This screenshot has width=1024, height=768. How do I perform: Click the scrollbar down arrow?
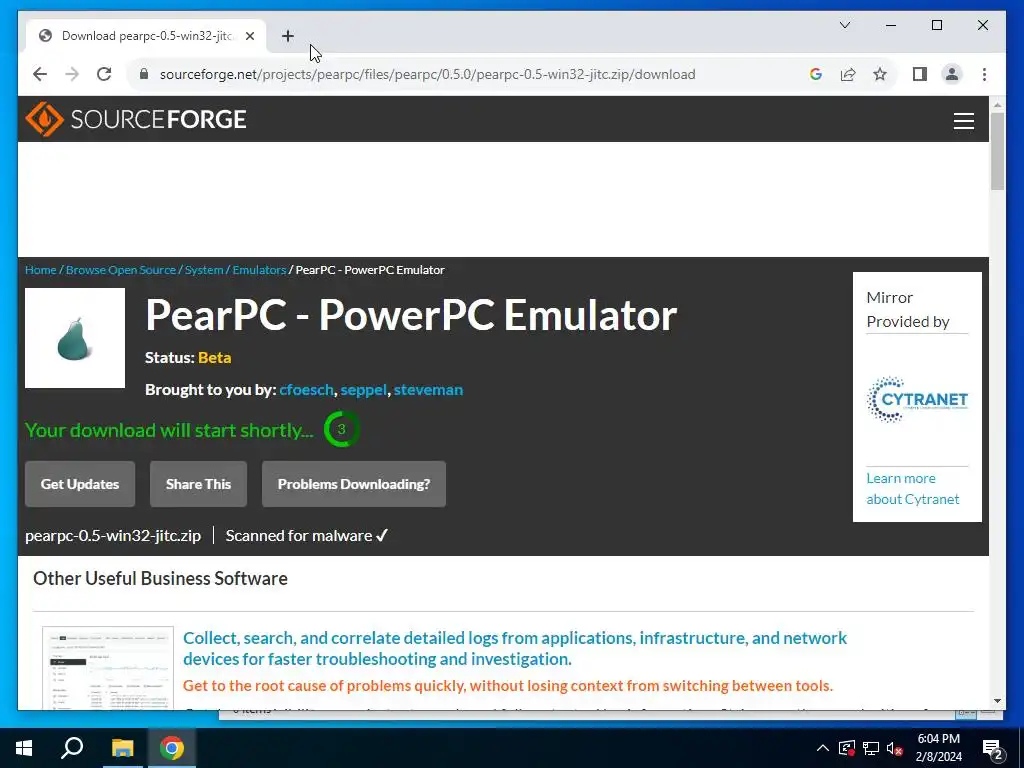coord(997,701)
